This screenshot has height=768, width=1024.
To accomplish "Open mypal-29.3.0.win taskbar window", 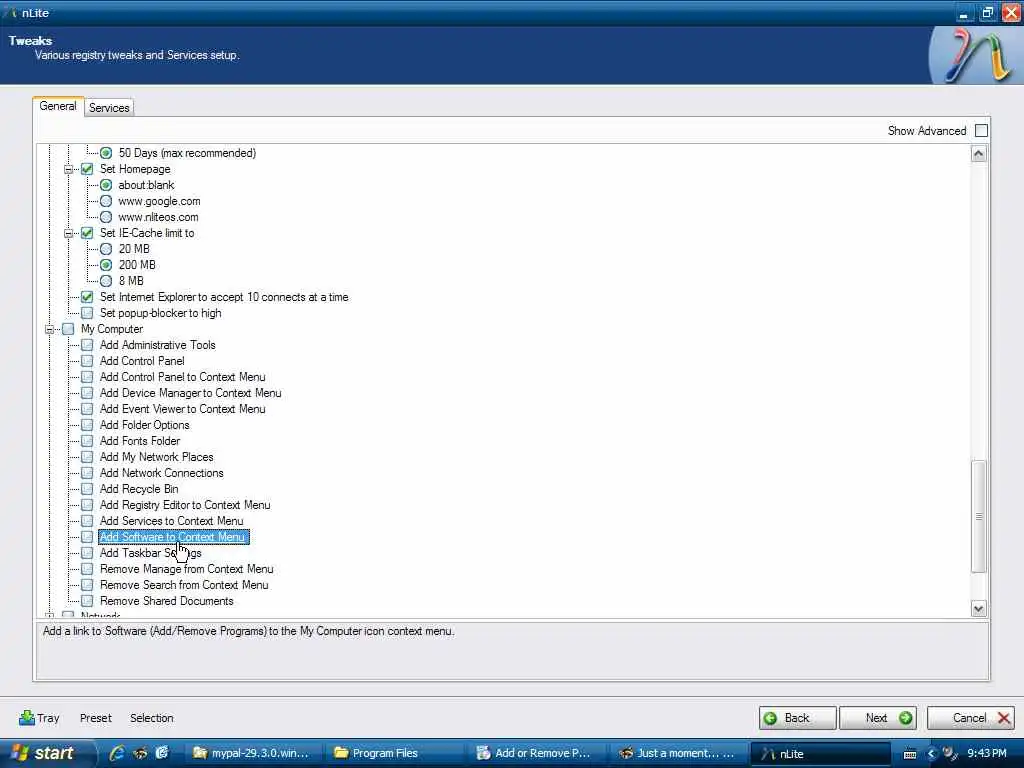I will click(x=251, y=753).
